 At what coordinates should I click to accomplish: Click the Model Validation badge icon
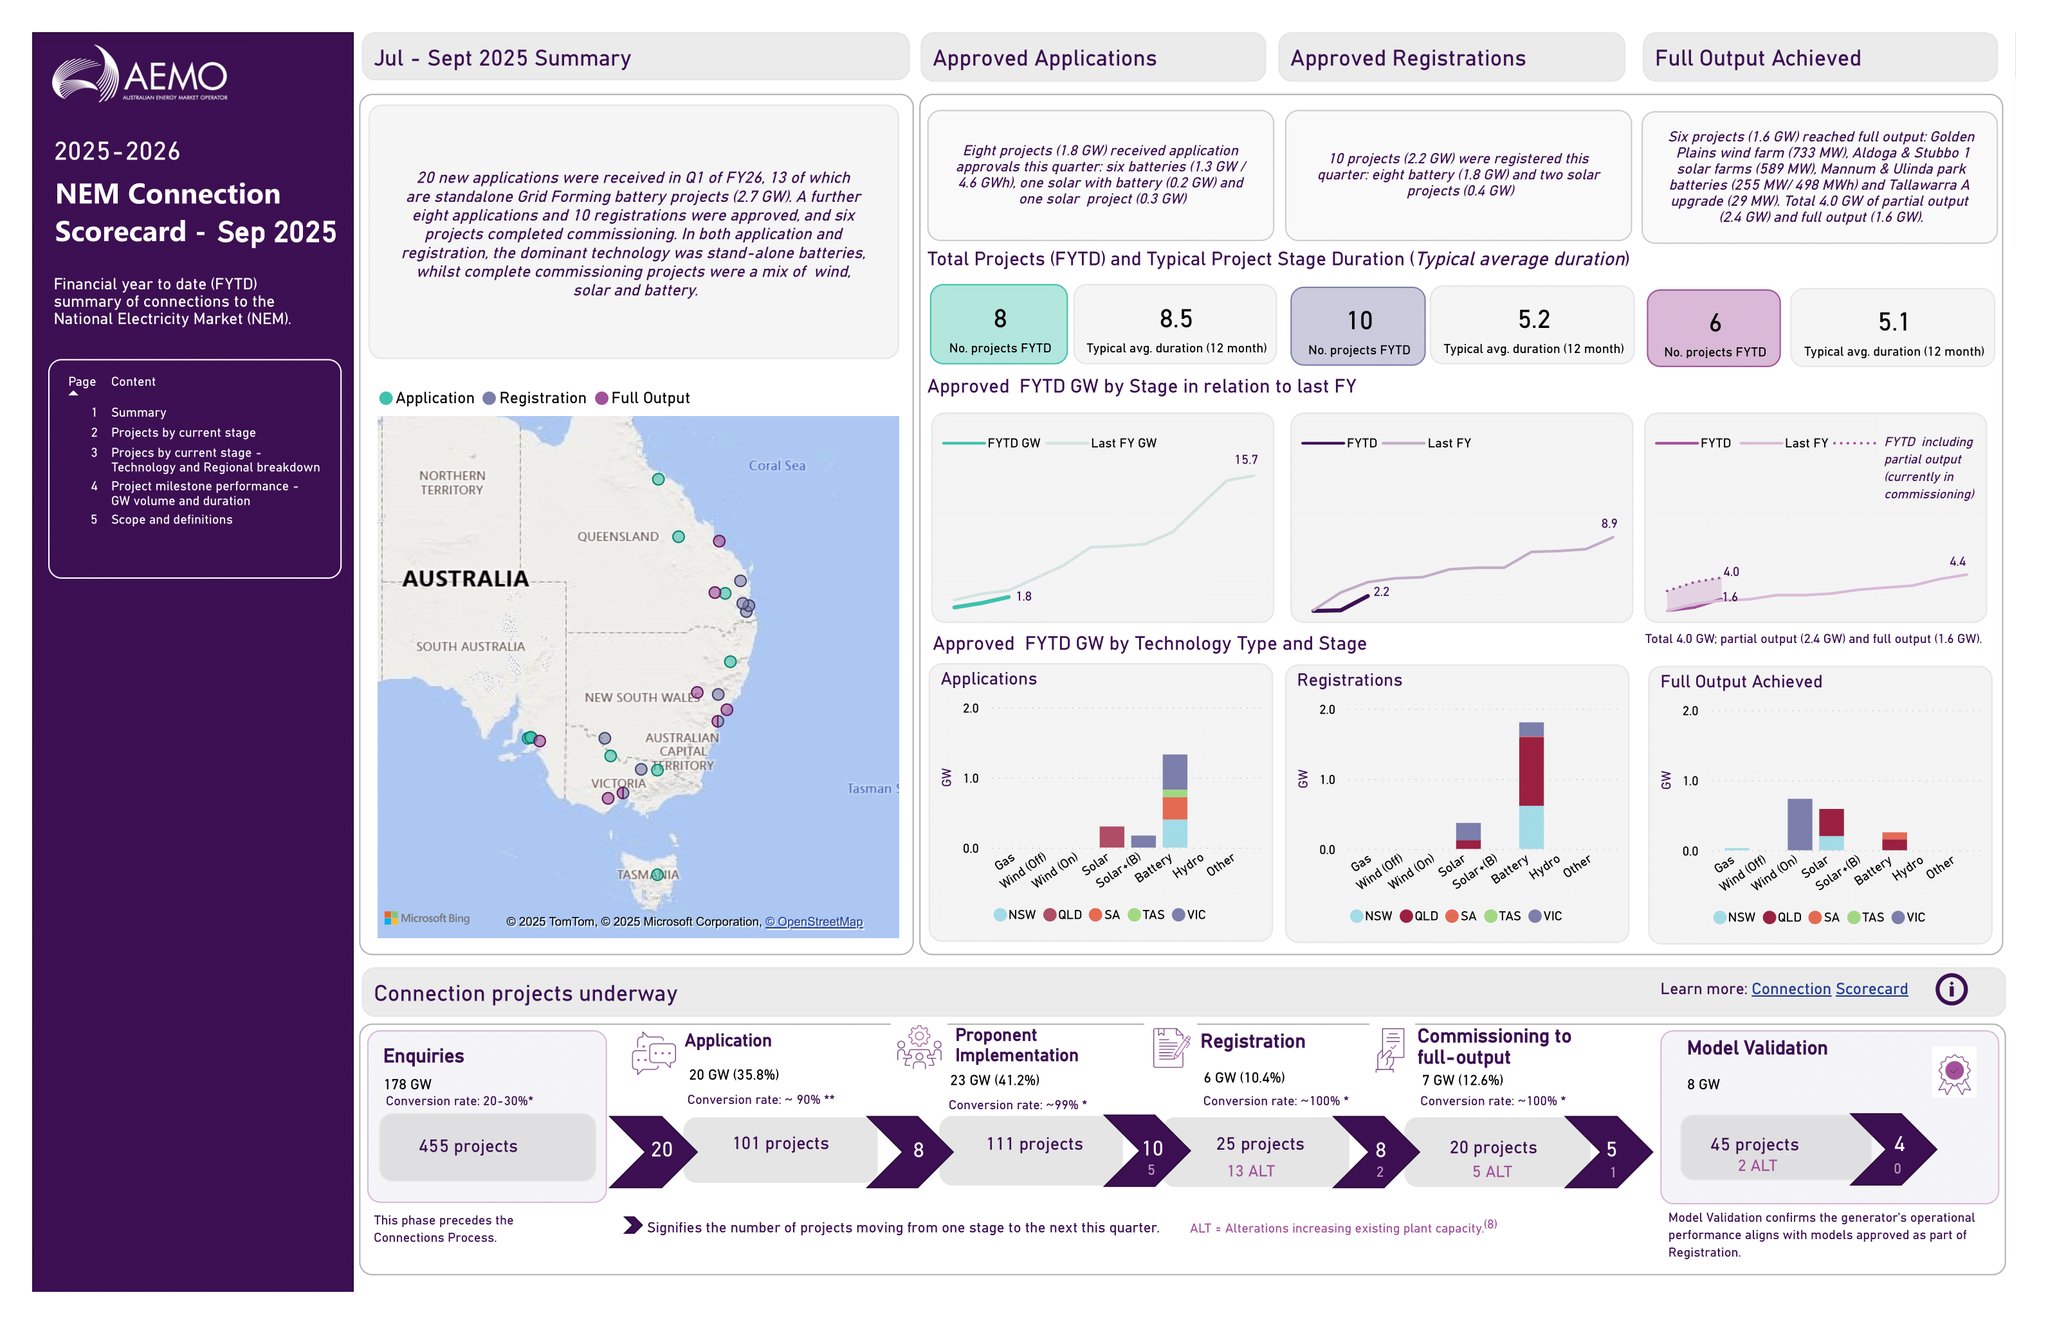click(x=1954, y=1073)
